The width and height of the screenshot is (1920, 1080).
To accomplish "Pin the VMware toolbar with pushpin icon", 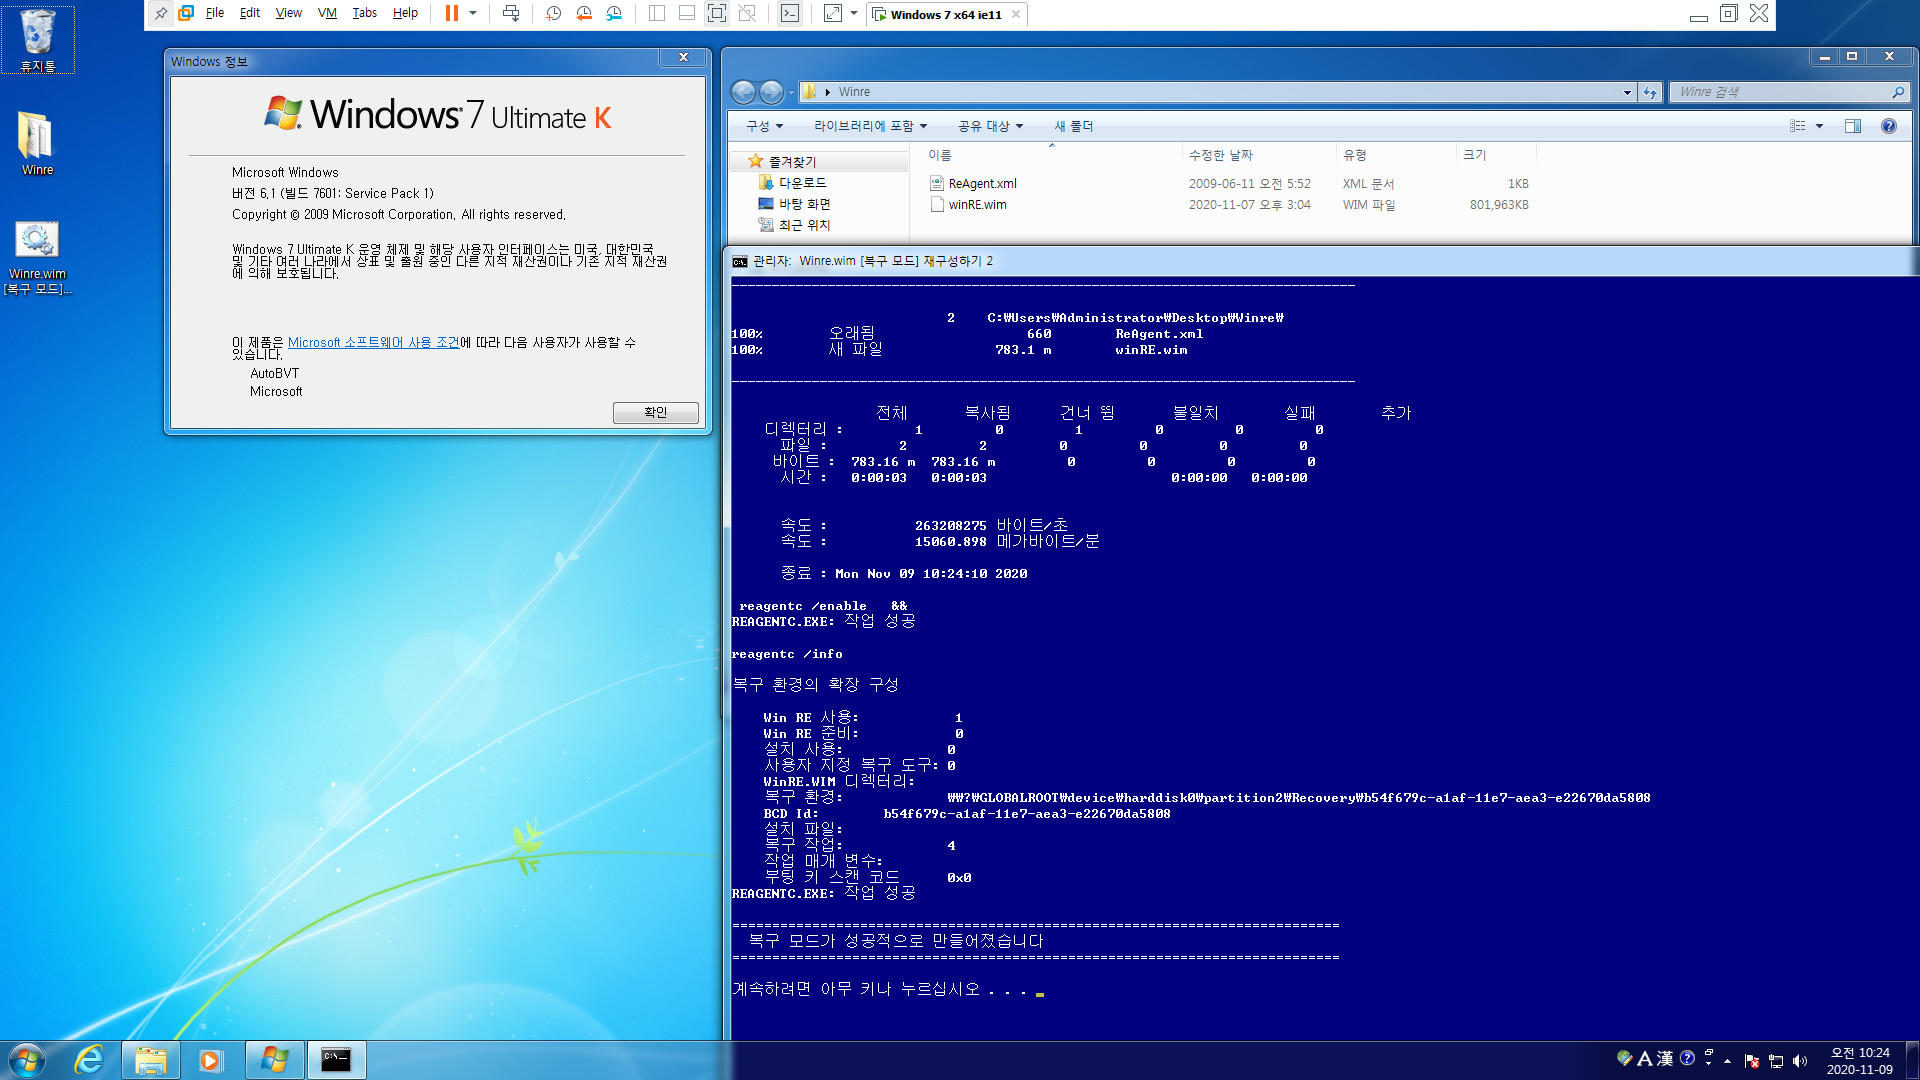I will pos(160,14).
